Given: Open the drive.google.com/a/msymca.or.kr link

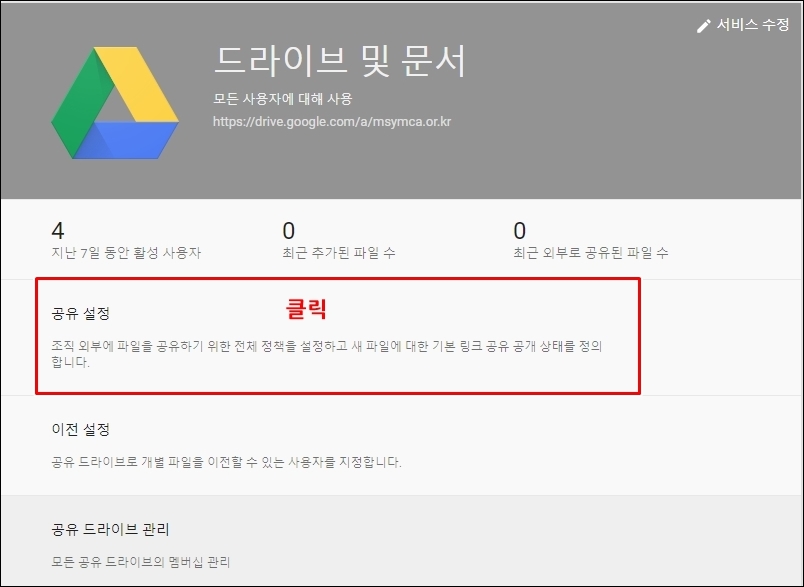Looking at the screenshot, I should [332, 122].
